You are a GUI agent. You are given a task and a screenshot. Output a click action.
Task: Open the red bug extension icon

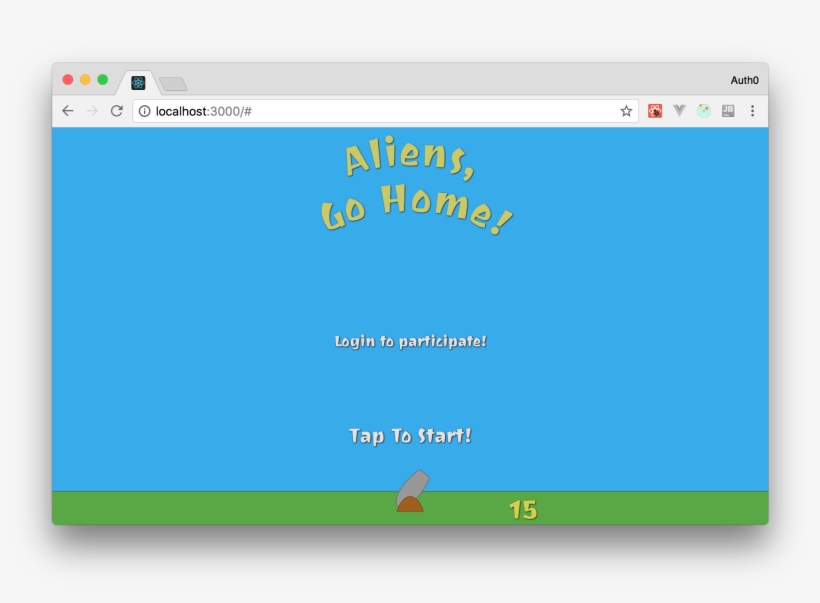coord(655,111)
